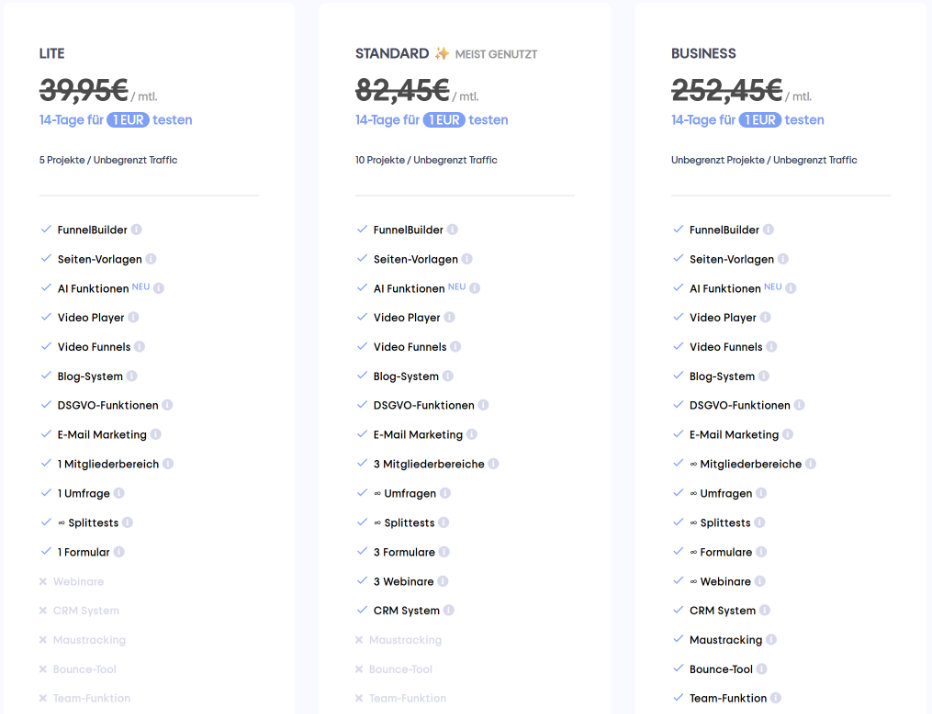Image resolution: width=932 pixels, height=714 pixels.
Task: Open info icon next to Standard Seiten-Vorlagen
Action: pos(467,259)
